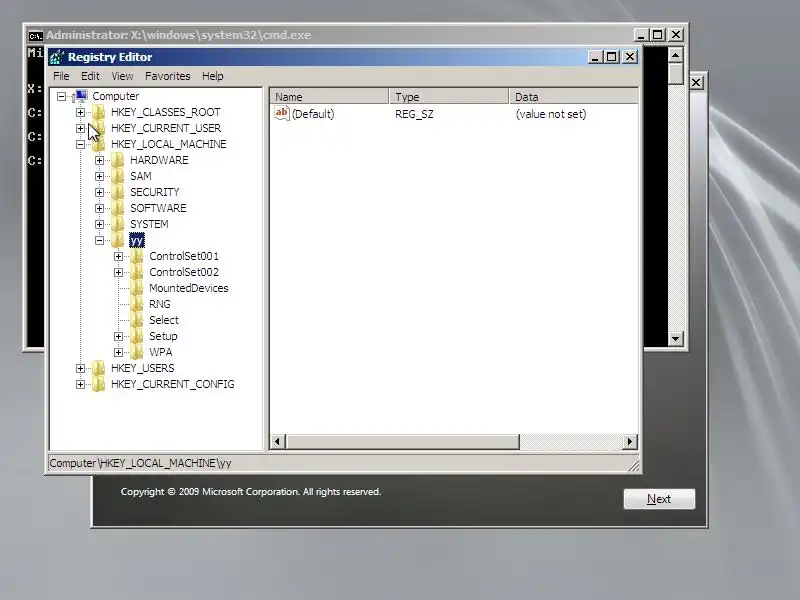Click the Select folder icon
The height and width of the screenshot is (600, 800).
coord(136,320)
